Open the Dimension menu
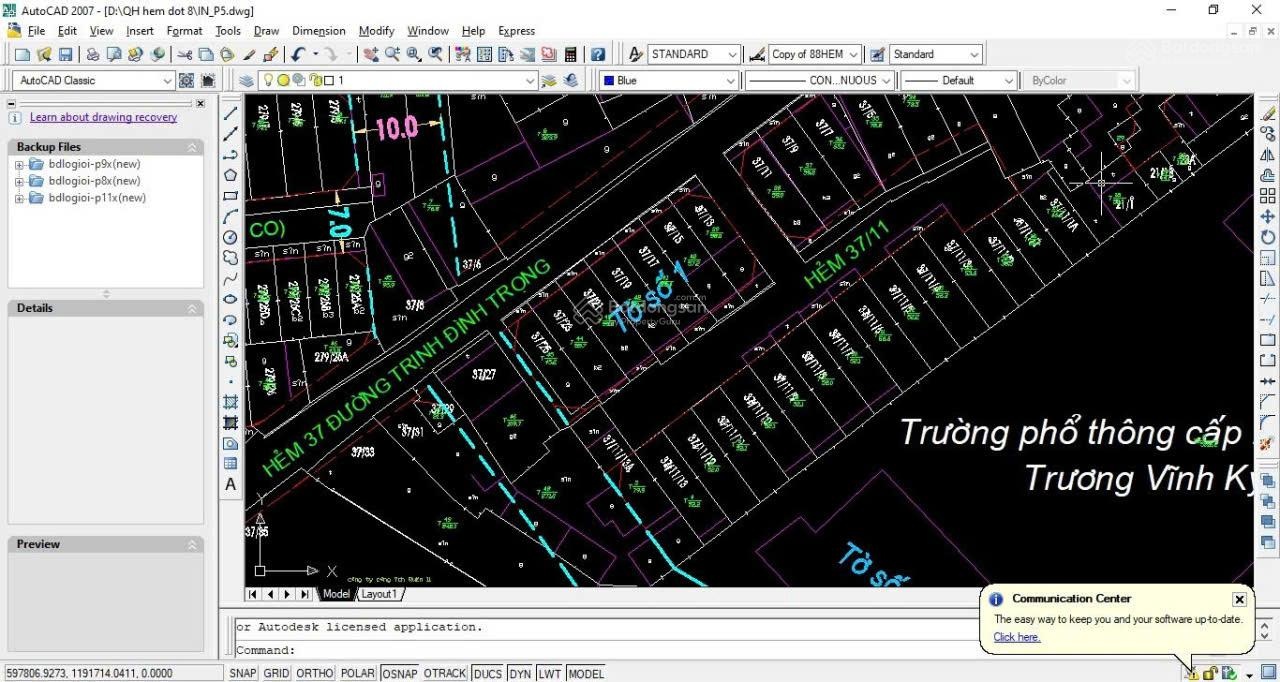The width and height of the screenshot is (1280, 682). click(x=318, y=31)
